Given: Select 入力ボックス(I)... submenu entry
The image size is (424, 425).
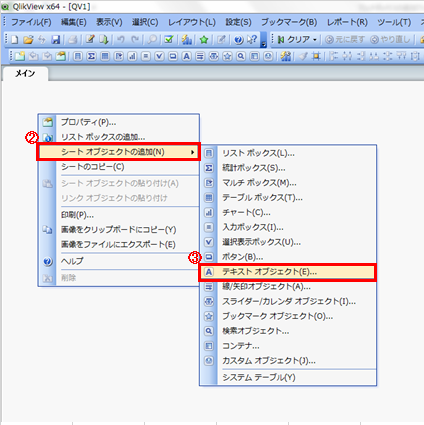Looking at the screenshot, I should (x=288, y=227).
